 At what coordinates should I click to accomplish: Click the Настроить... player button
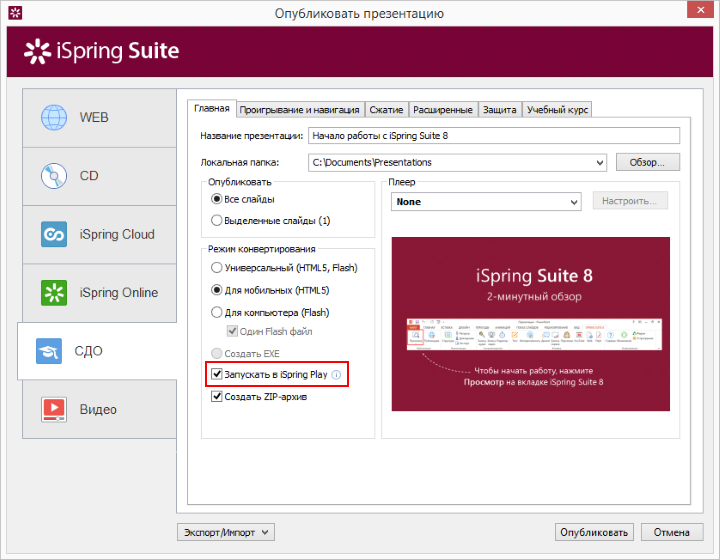[x=630, y=201]
